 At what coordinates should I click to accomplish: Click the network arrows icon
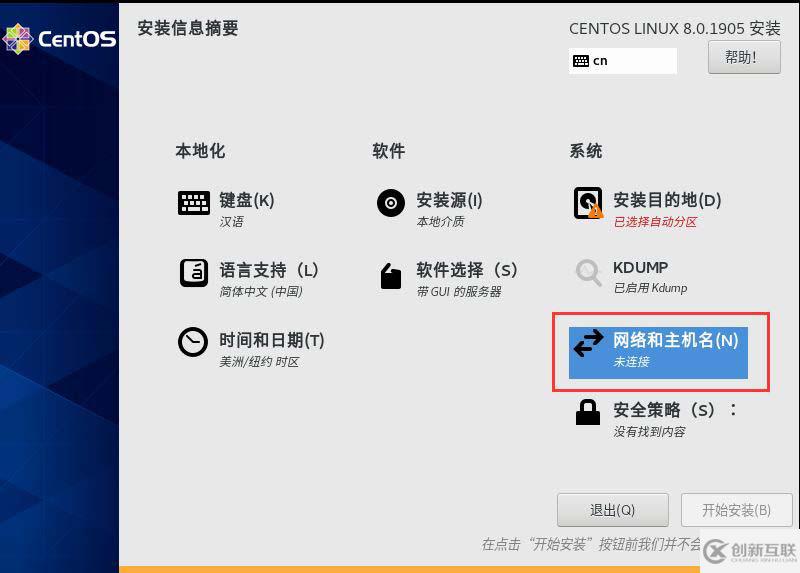588,342
